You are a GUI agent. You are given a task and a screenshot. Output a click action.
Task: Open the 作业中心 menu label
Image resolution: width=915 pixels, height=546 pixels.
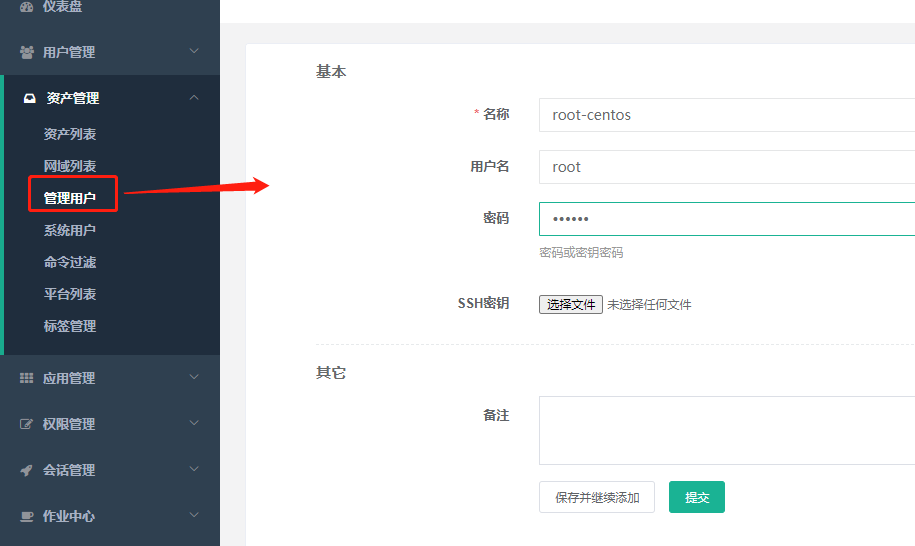(x=69, y=516)
